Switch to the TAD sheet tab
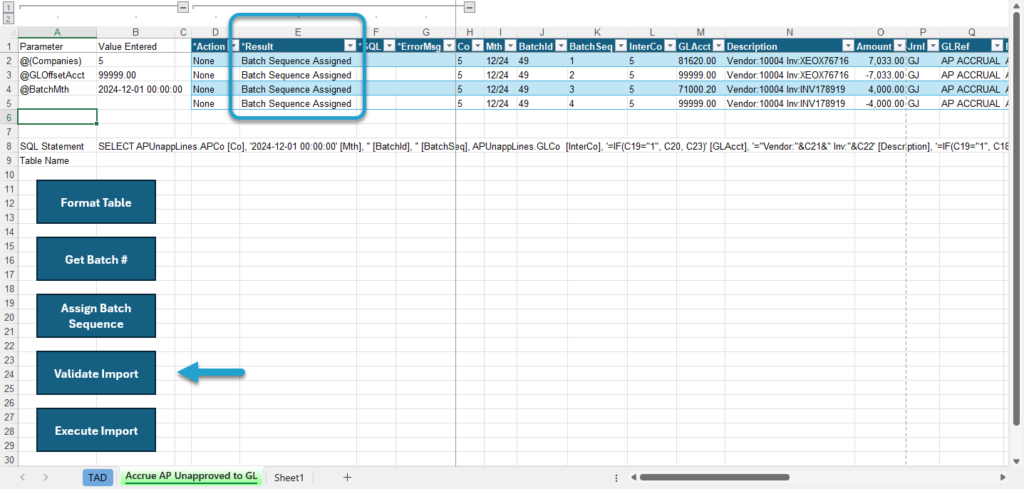 (97, 477)
